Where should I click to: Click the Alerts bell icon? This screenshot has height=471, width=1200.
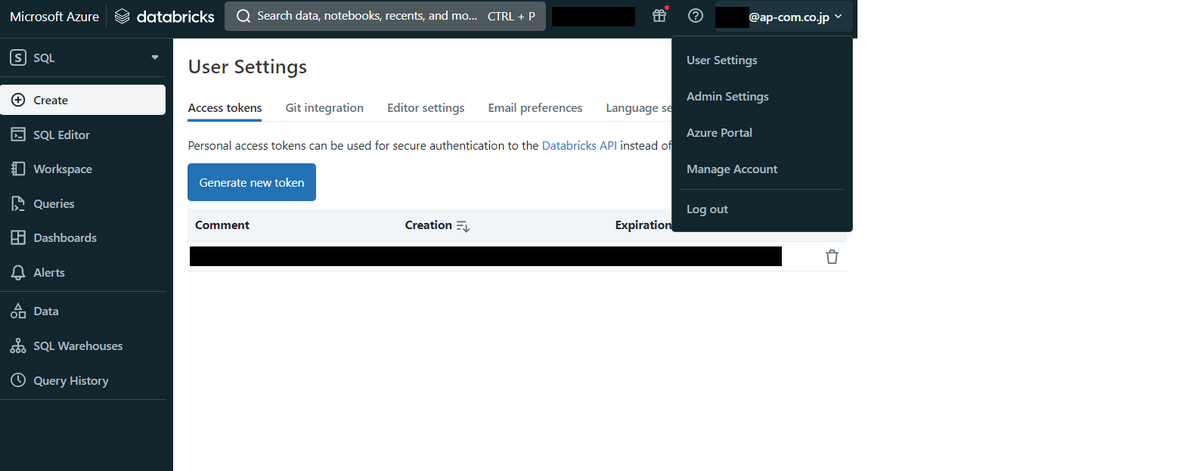(17, 273)
